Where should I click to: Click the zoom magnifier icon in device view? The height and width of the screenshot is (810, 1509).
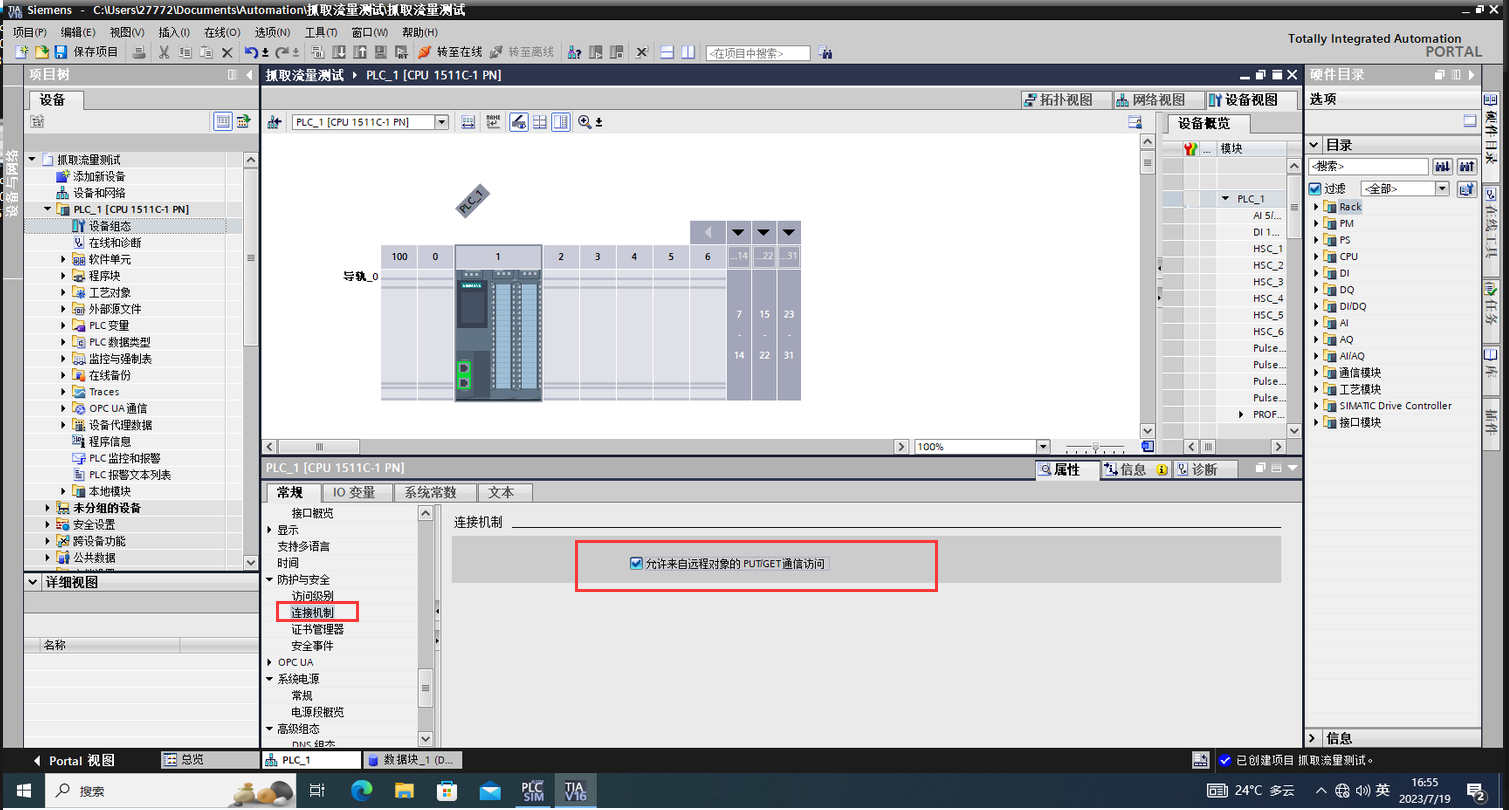point(585,122)
